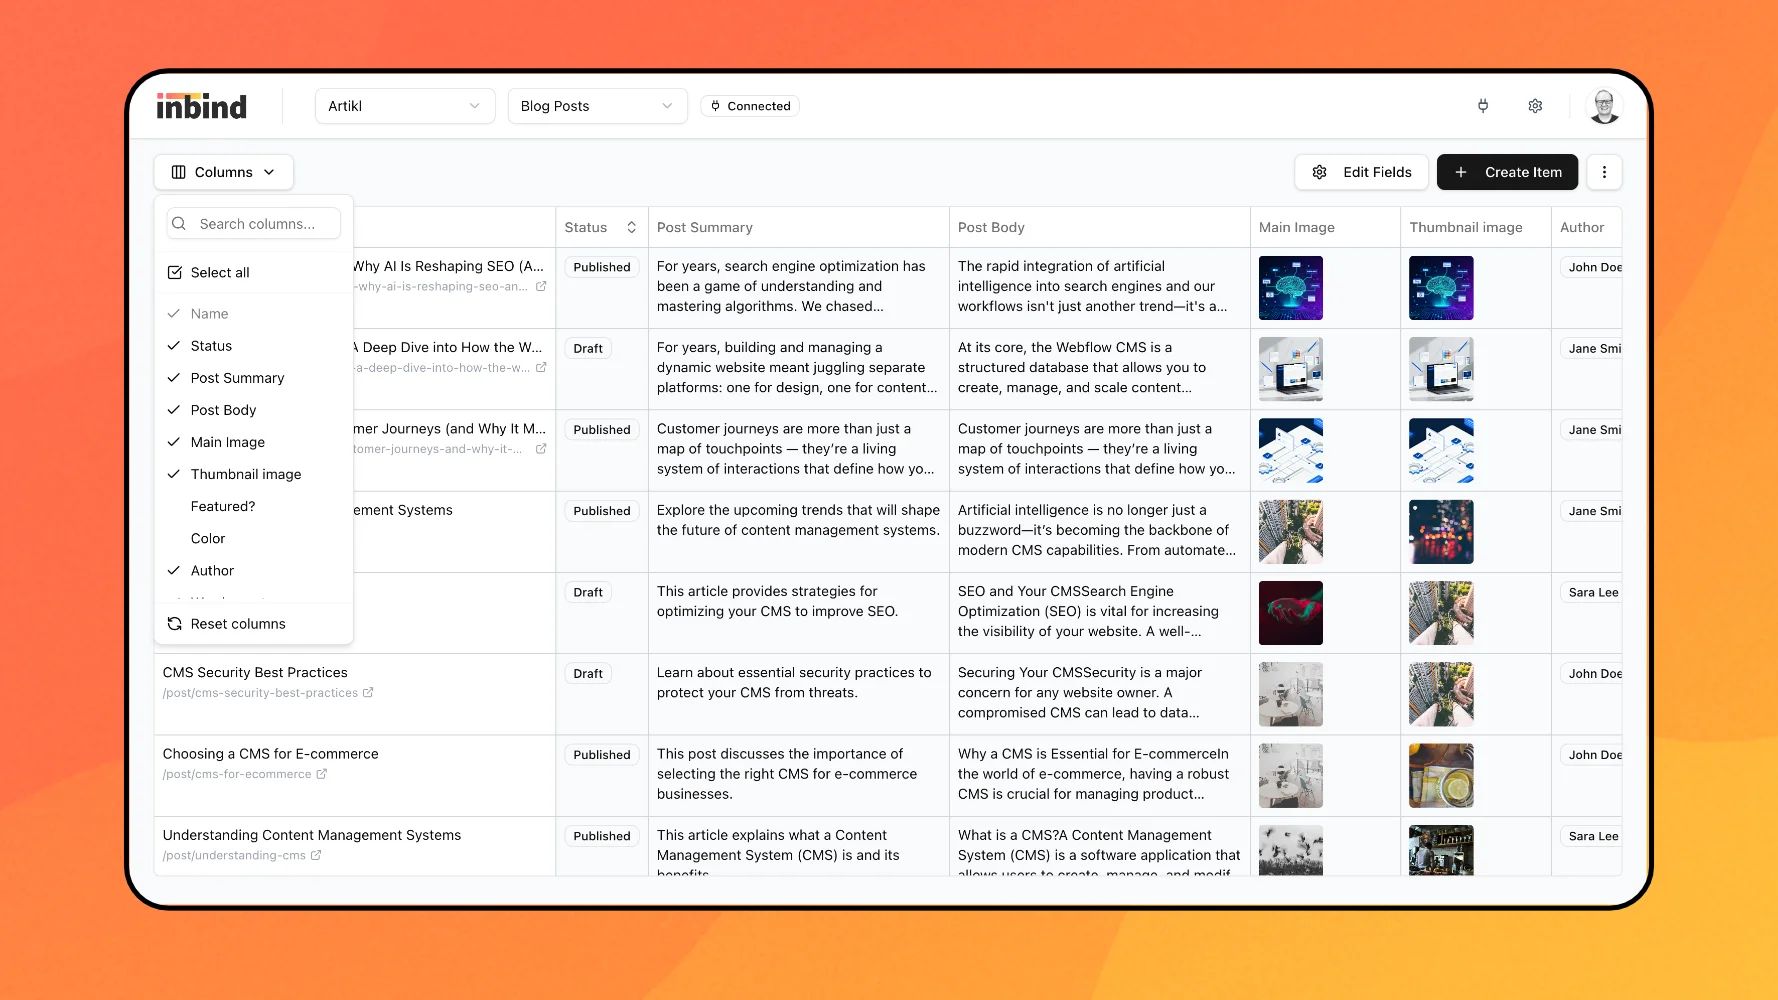Image resolution: width=1778 pixels, height=1000 pixels.
Task: Open the Edit Fields button
Action: pyautogui.click(x=1361, y=172)
